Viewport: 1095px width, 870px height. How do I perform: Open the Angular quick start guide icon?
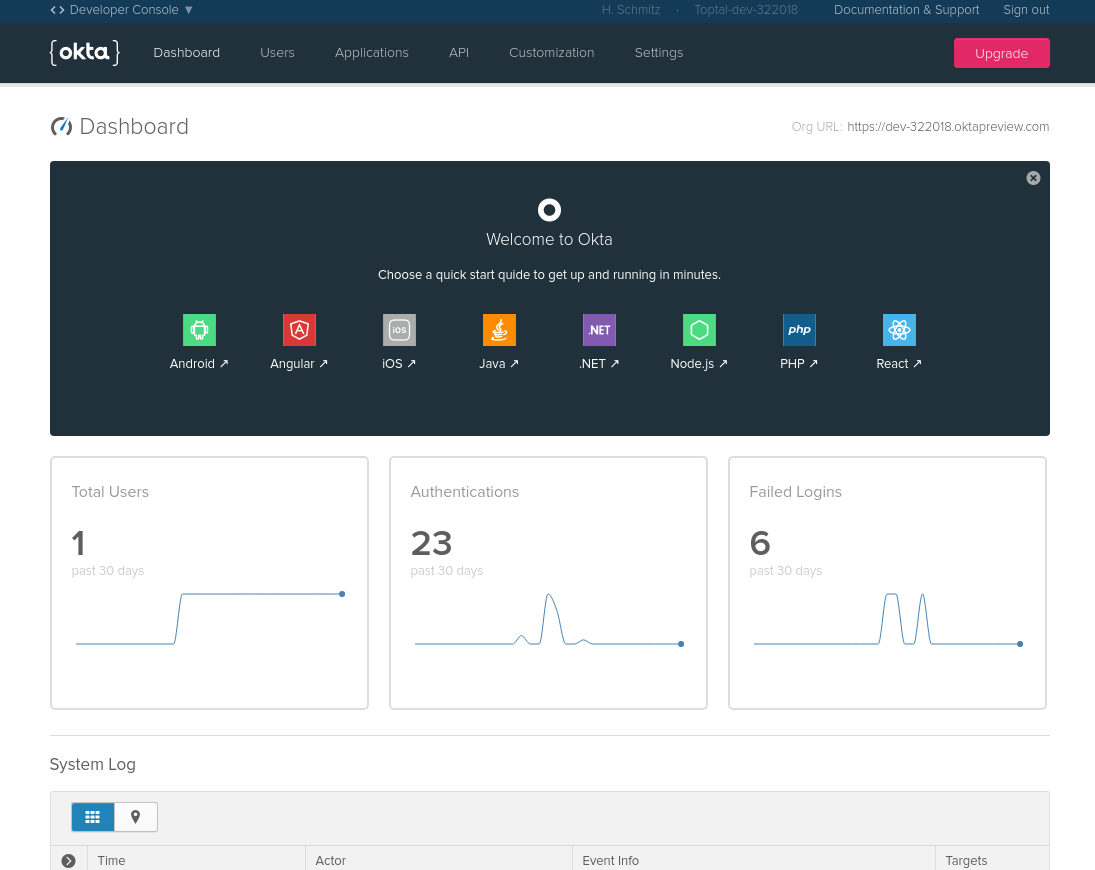coord(299,330)
